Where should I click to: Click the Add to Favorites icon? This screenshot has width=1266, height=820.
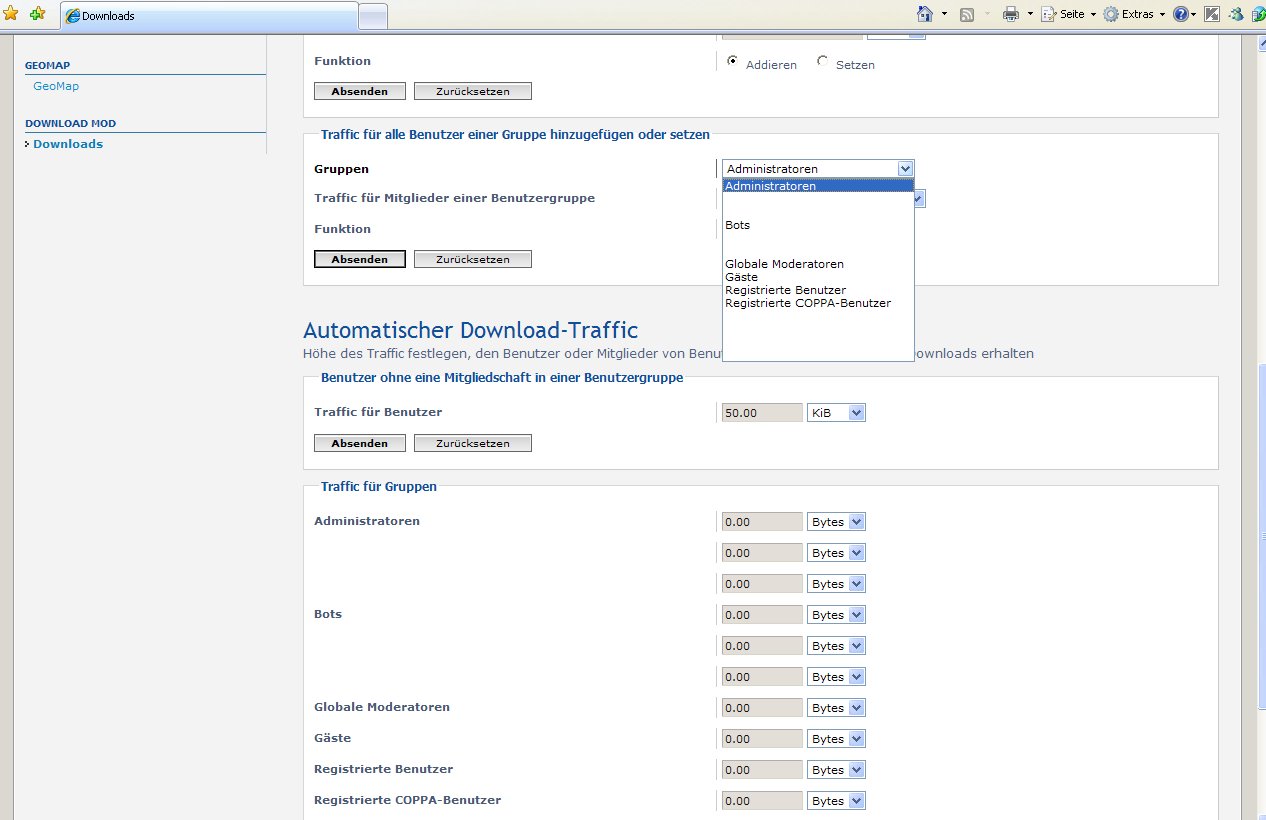(x=37, y=14)
